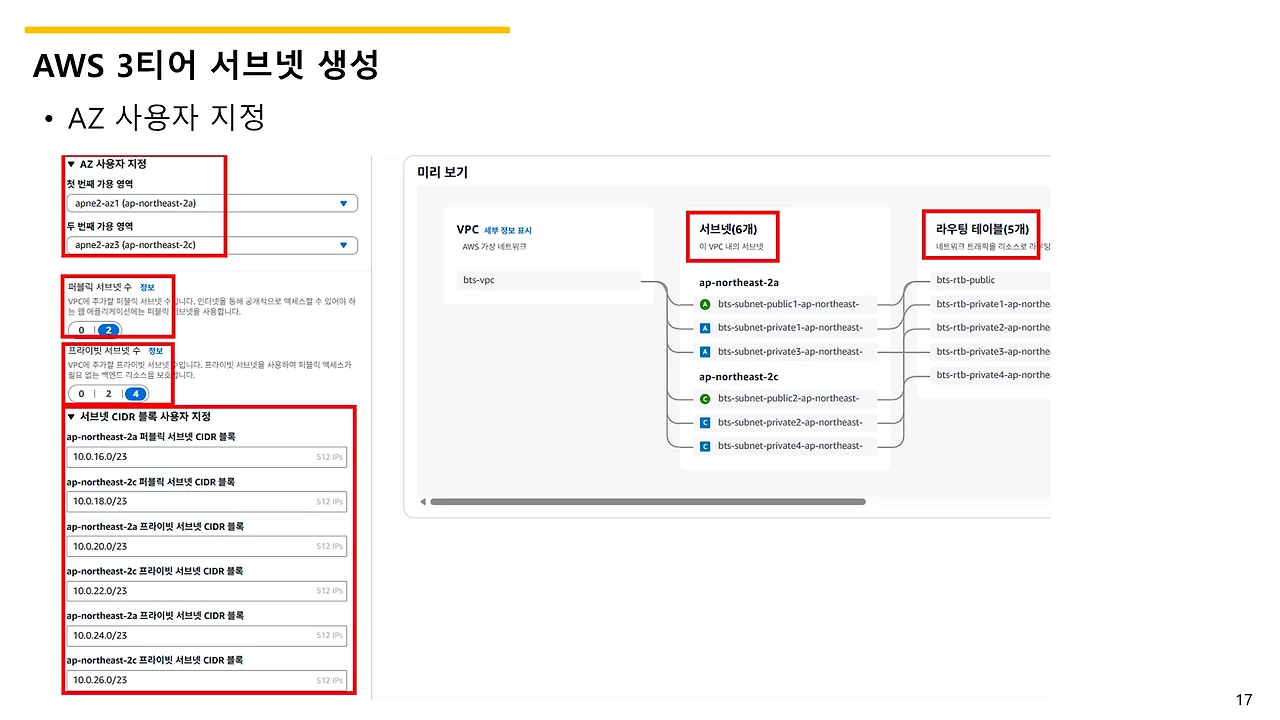Click the green C icon for bts-subnet-public2
The height and width of the screenshot is (720, 1280).
(705, 399)
